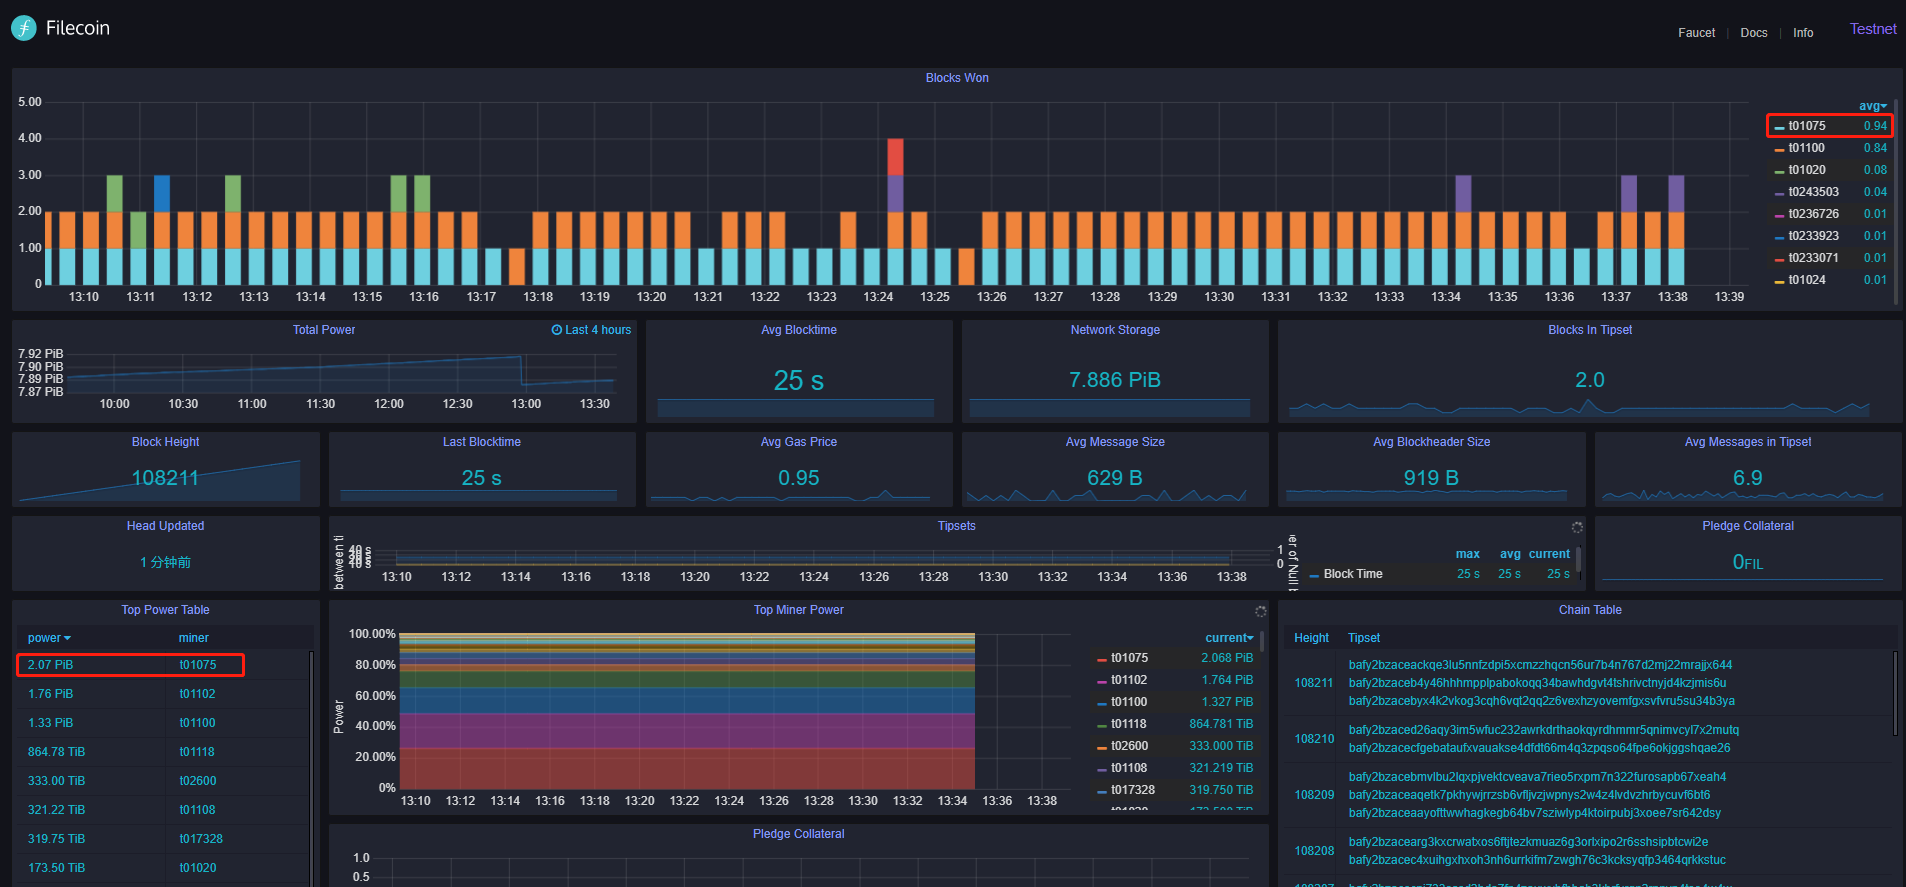1906x887 pixels.
Task: Click miner t01118 in Top Power Table
Action: pos(198,752)
